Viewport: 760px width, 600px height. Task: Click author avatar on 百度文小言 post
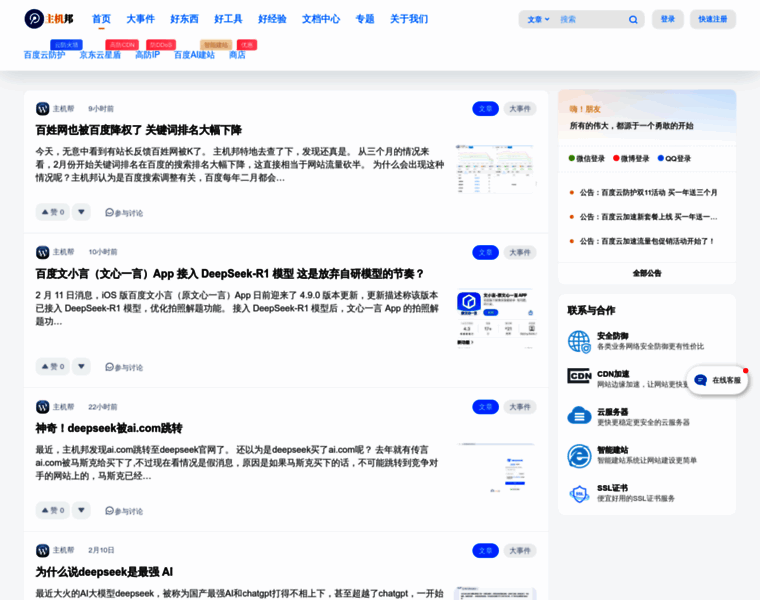[43, 252]
